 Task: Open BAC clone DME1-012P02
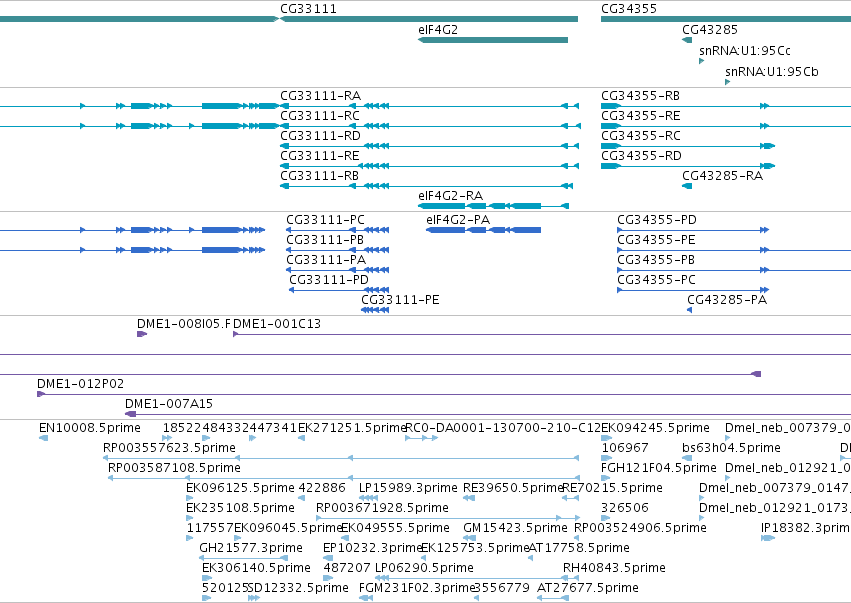(x=80, y=384)
